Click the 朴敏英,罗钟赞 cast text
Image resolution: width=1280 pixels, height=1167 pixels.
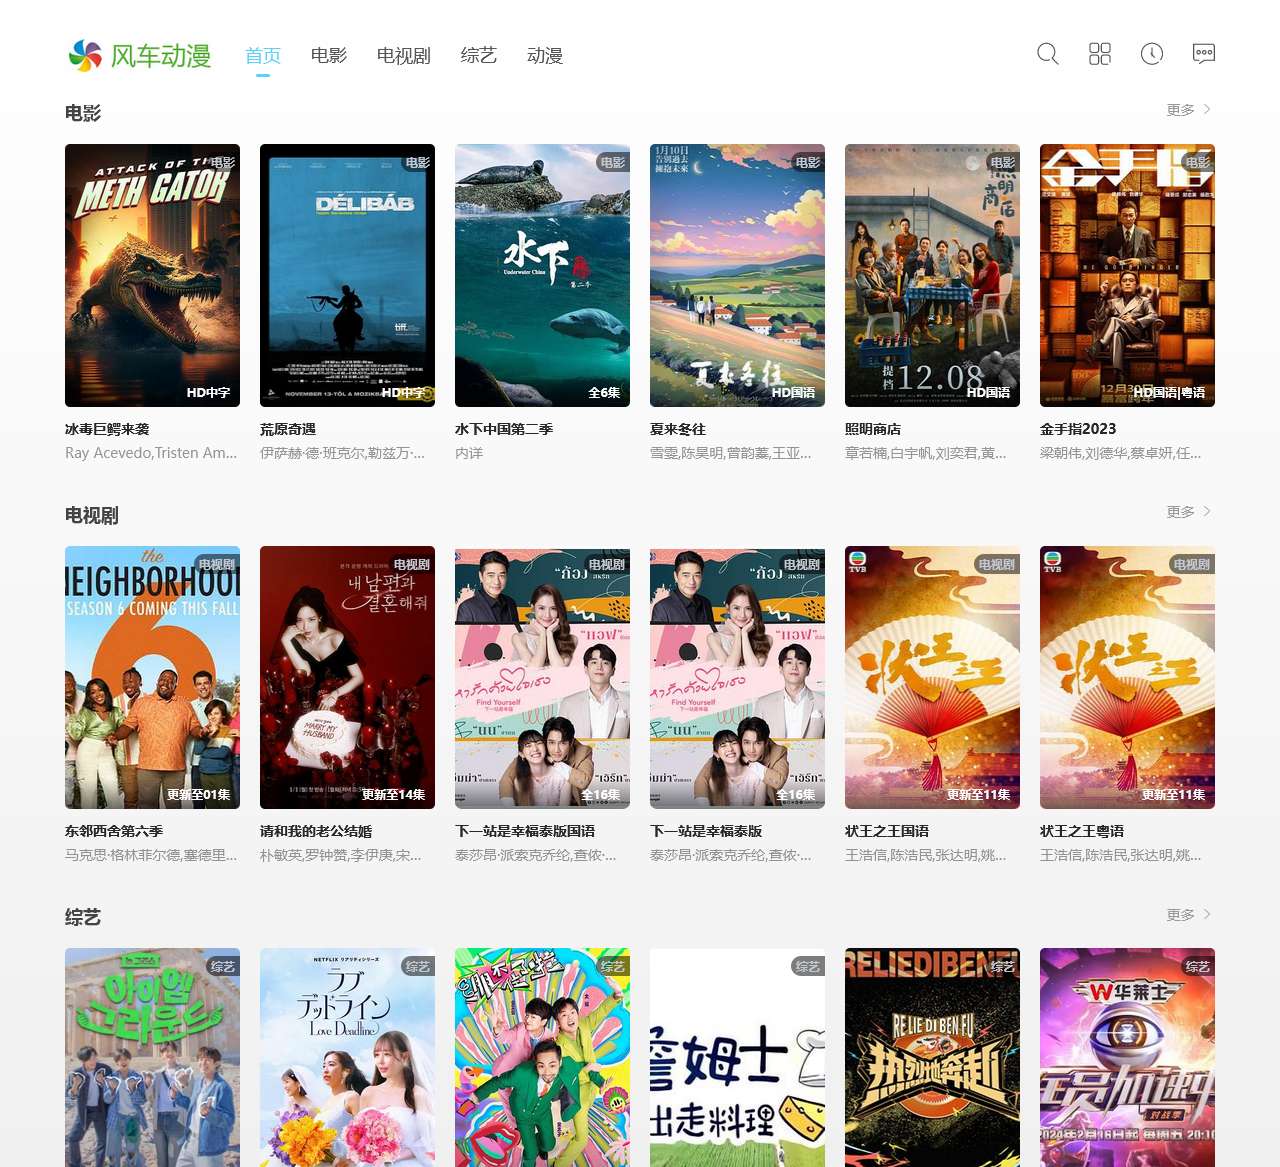(340, 855)
